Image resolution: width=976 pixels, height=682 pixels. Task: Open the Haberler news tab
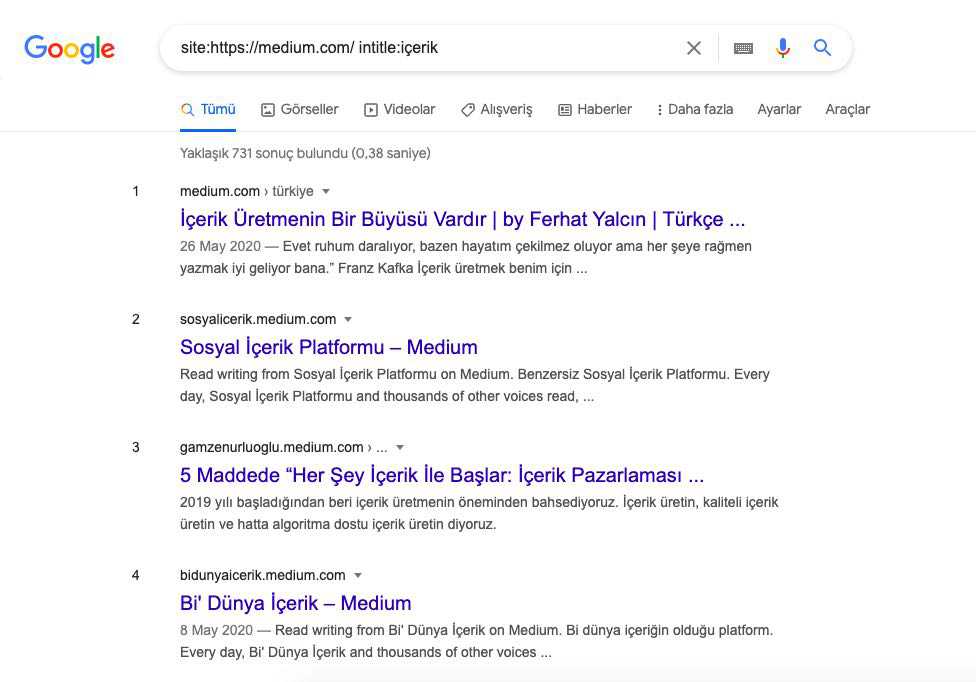pyautogui.click(x=595, y=110)
